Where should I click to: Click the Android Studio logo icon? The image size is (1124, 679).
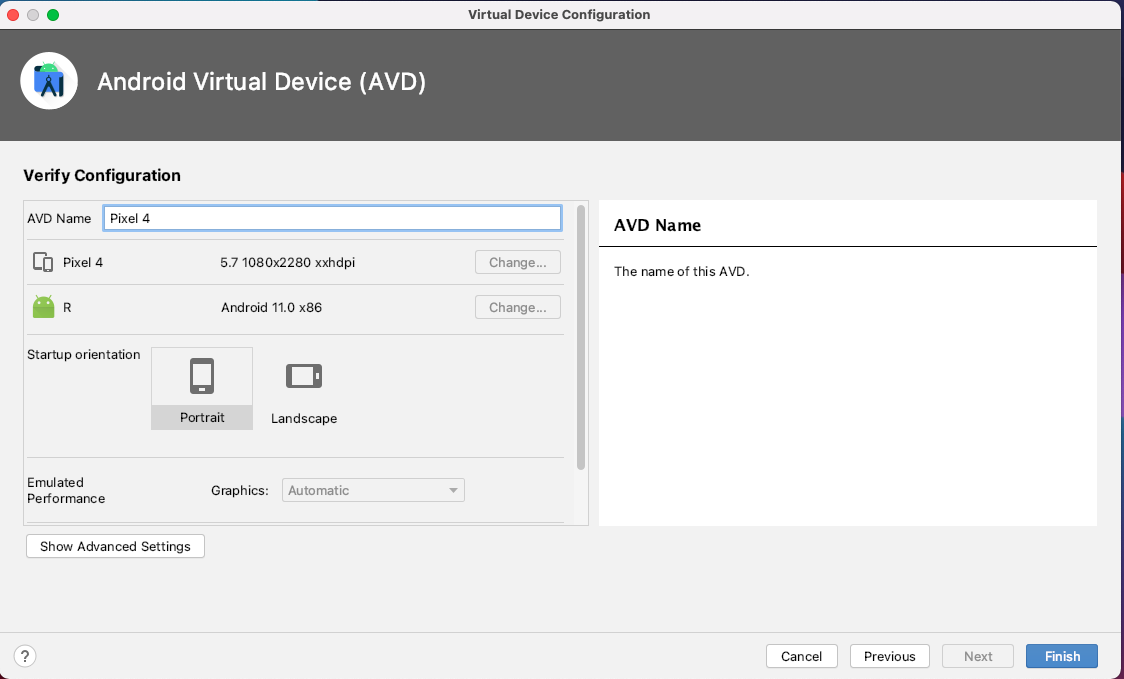pyautogui.click(x=49, y=81)
